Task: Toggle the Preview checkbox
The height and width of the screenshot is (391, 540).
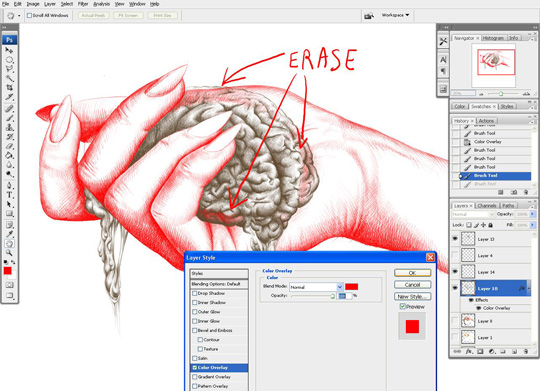Action: (402, 306)
